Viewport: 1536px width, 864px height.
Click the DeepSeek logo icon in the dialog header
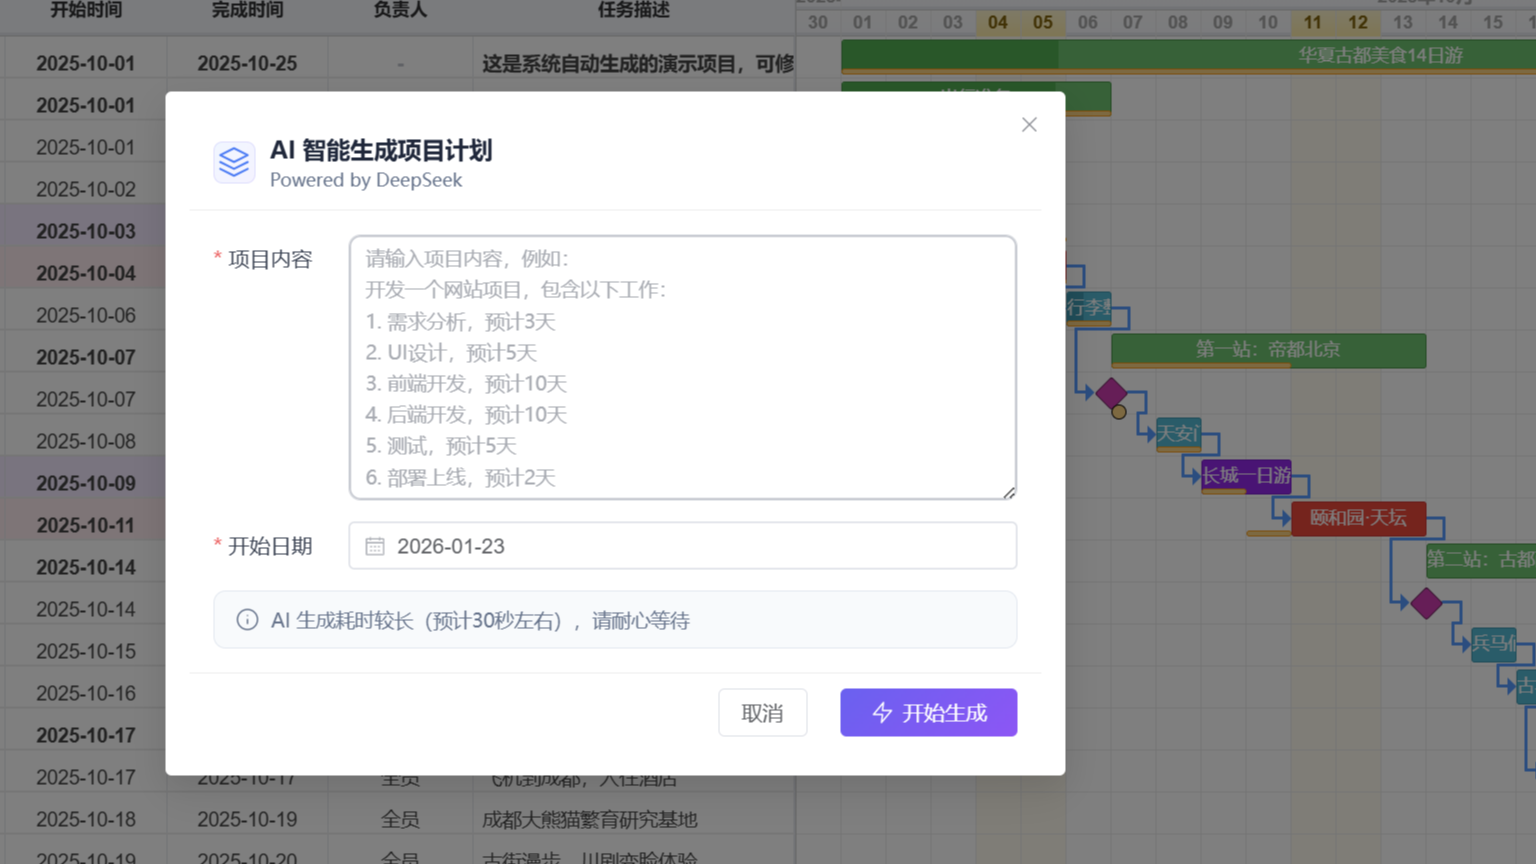tap(234, 161)
